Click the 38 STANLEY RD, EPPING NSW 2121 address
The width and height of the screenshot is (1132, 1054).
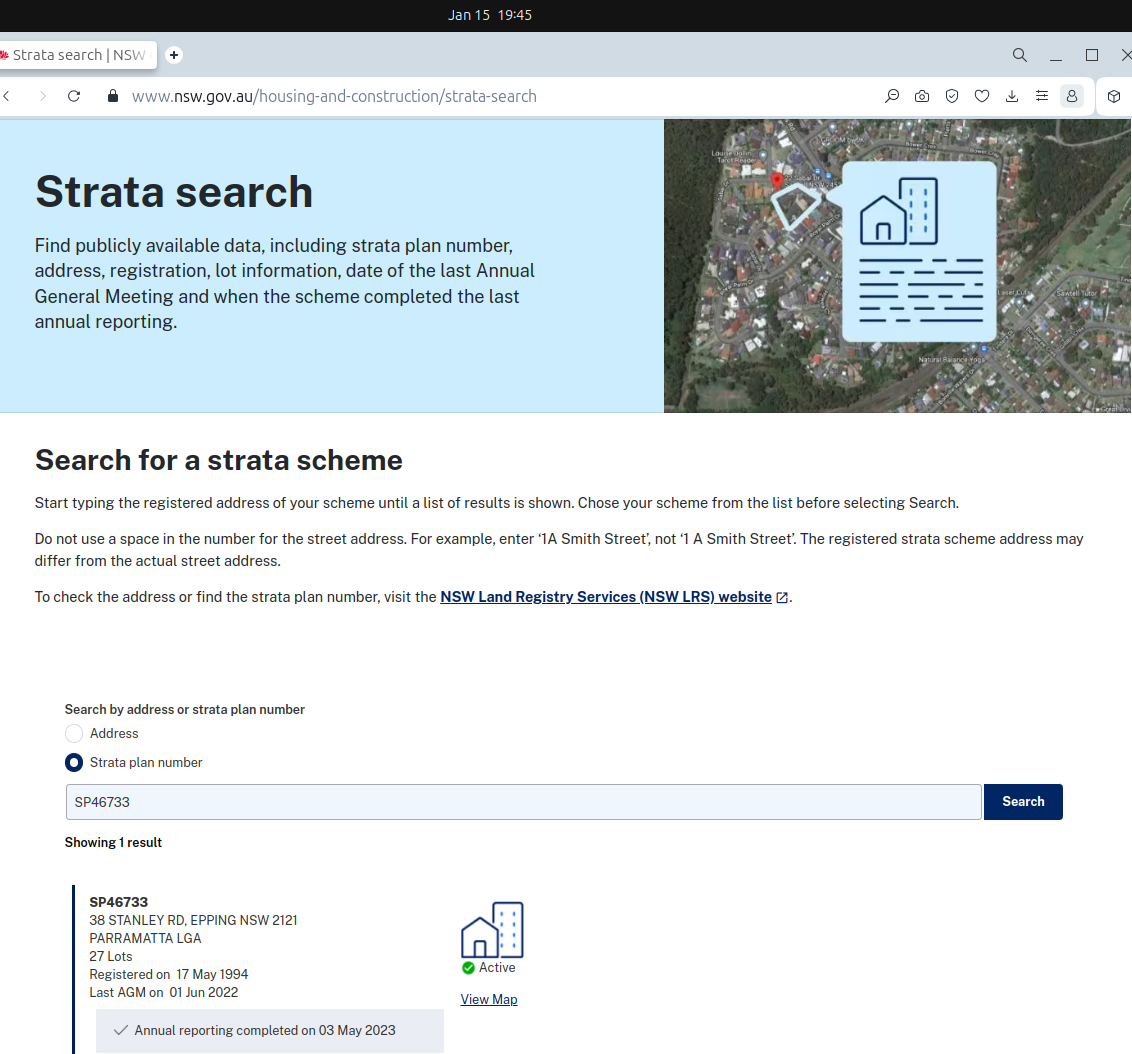(x=193, y=920)
